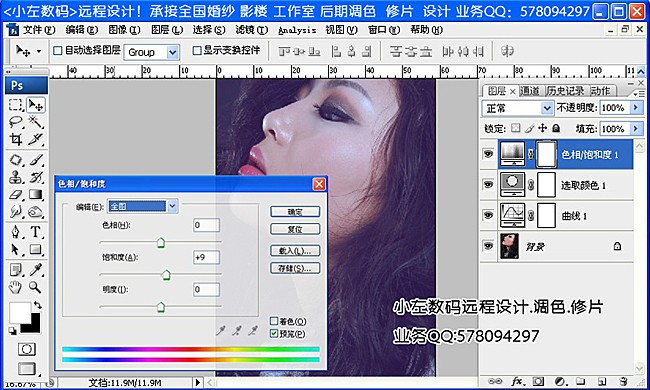This screenshot has width=650, height=390.
Task: Open the 文件 menu
Action: pyautogui.click(x=39, y=30)
